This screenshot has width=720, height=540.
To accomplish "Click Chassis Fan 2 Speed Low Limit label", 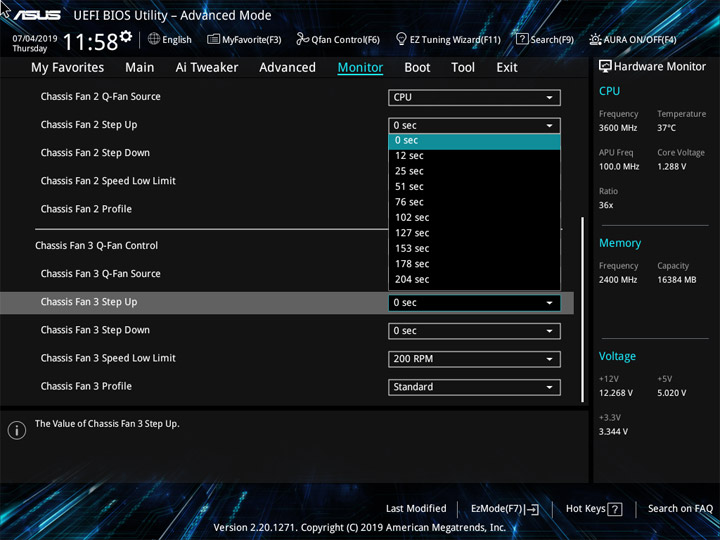I will pyautogui.click(x=108, y=181).
